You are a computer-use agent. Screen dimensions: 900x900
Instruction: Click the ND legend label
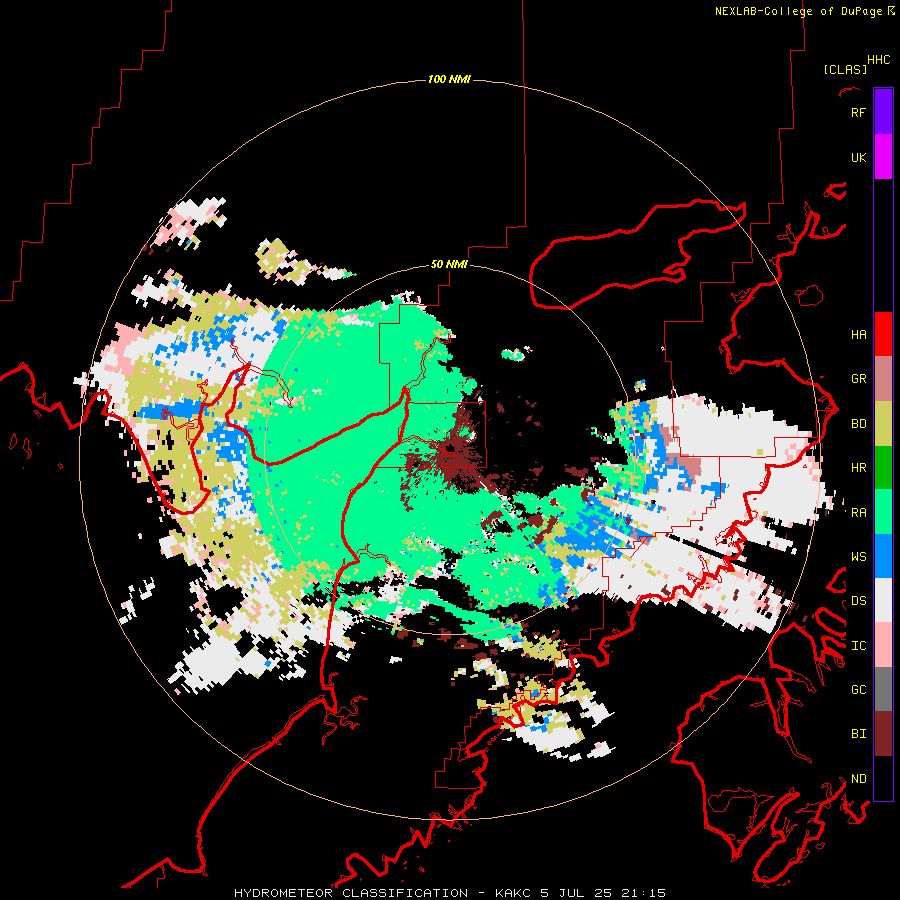(x=858, y=779)
